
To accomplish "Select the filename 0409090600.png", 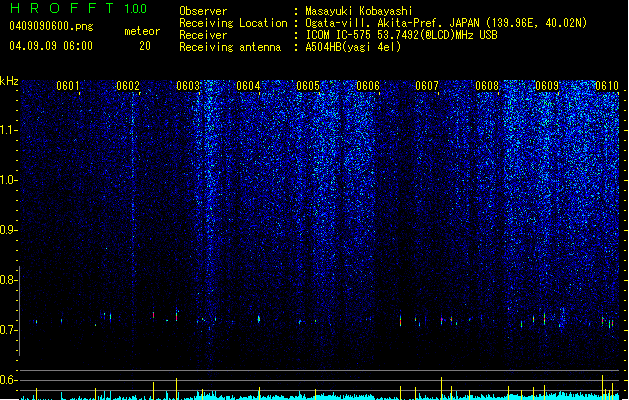I will point(51,26).
